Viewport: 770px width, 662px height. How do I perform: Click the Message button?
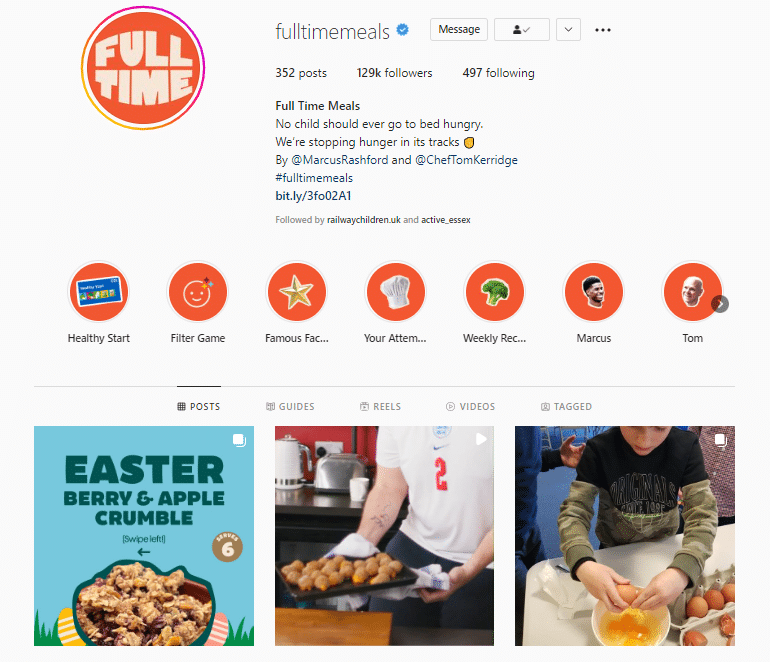(x=459, y=29)
